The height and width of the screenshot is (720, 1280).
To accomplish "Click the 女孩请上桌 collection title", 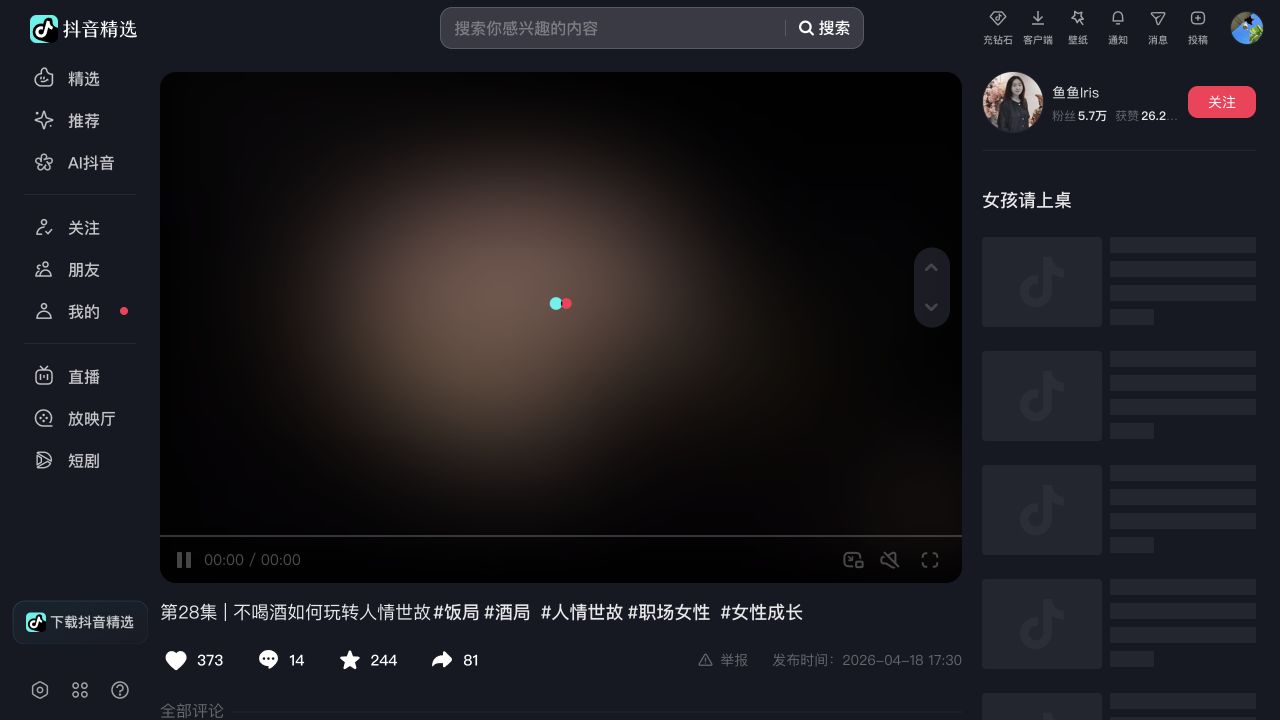I will pyautogui.click(x=1027, y=200).
